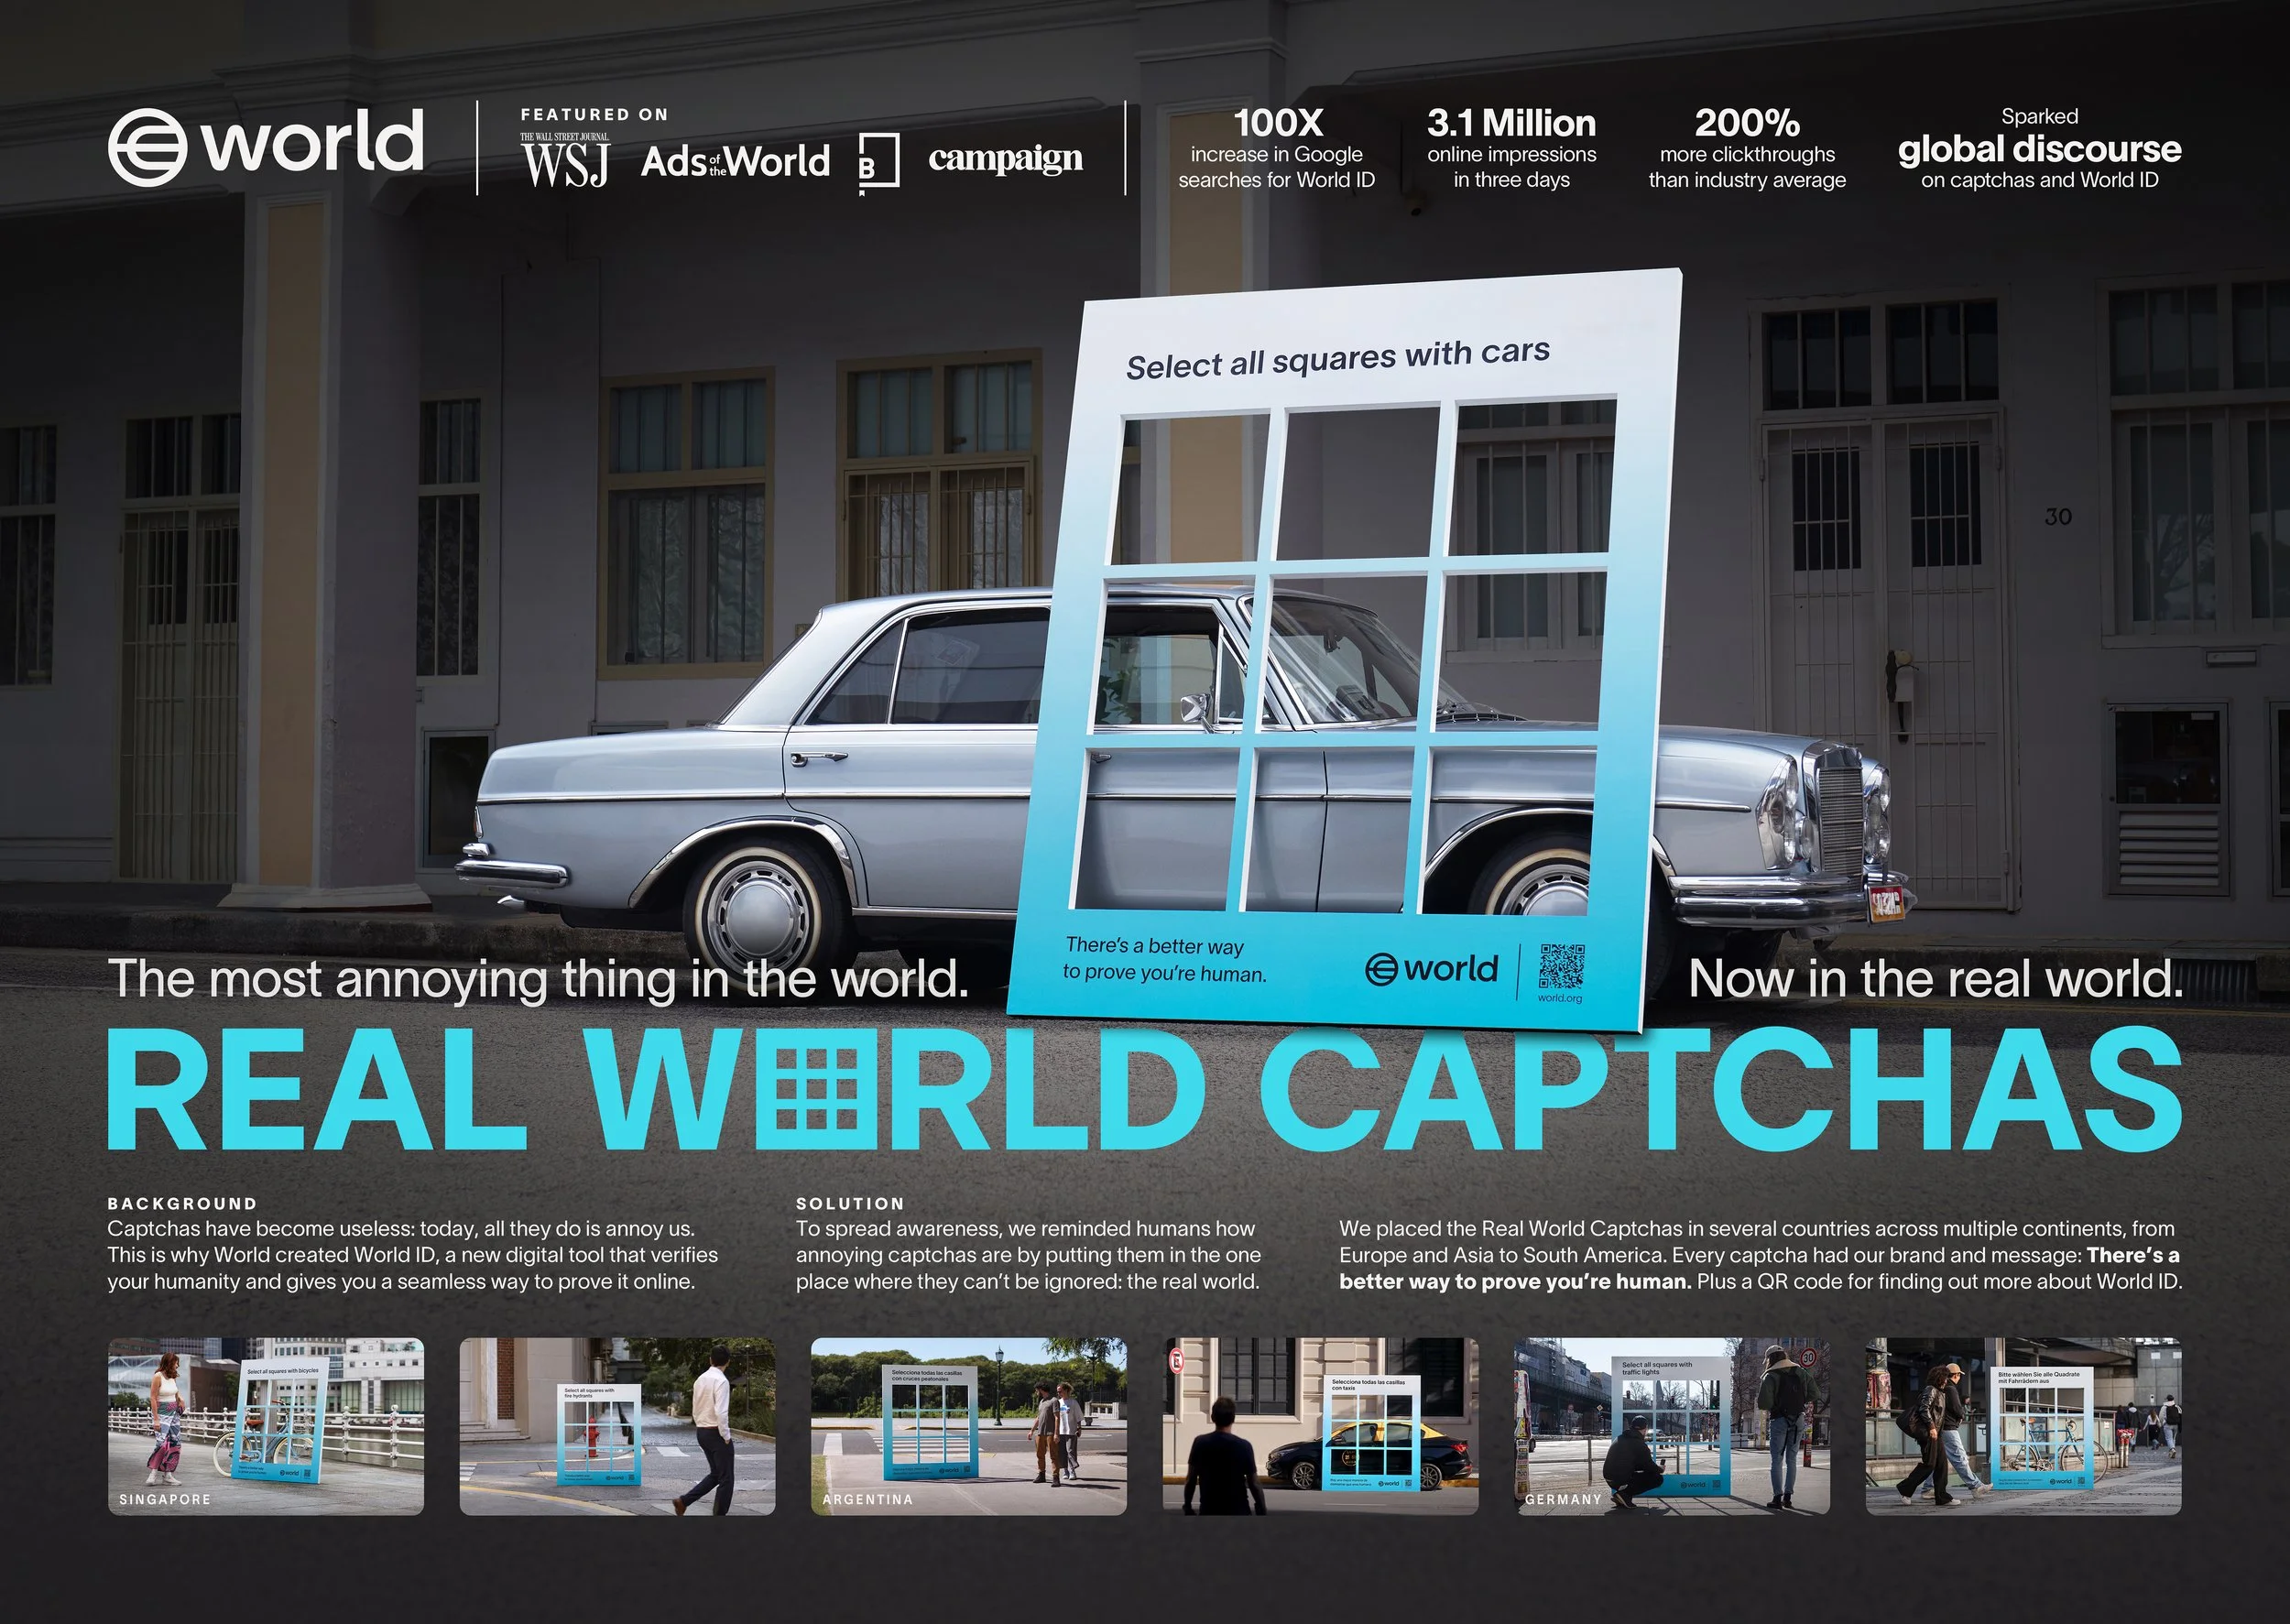Click the square B bracket logo
2290x1624 pixels.
coord(879,161)
